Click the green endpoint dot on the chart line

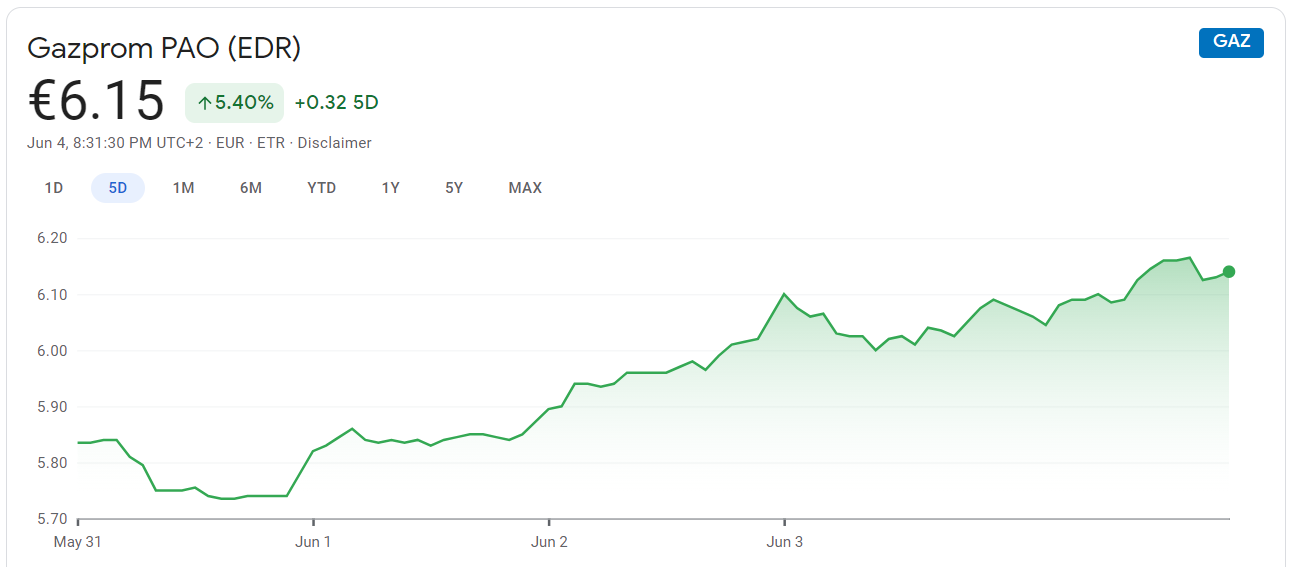click(x=1229, y=272)
